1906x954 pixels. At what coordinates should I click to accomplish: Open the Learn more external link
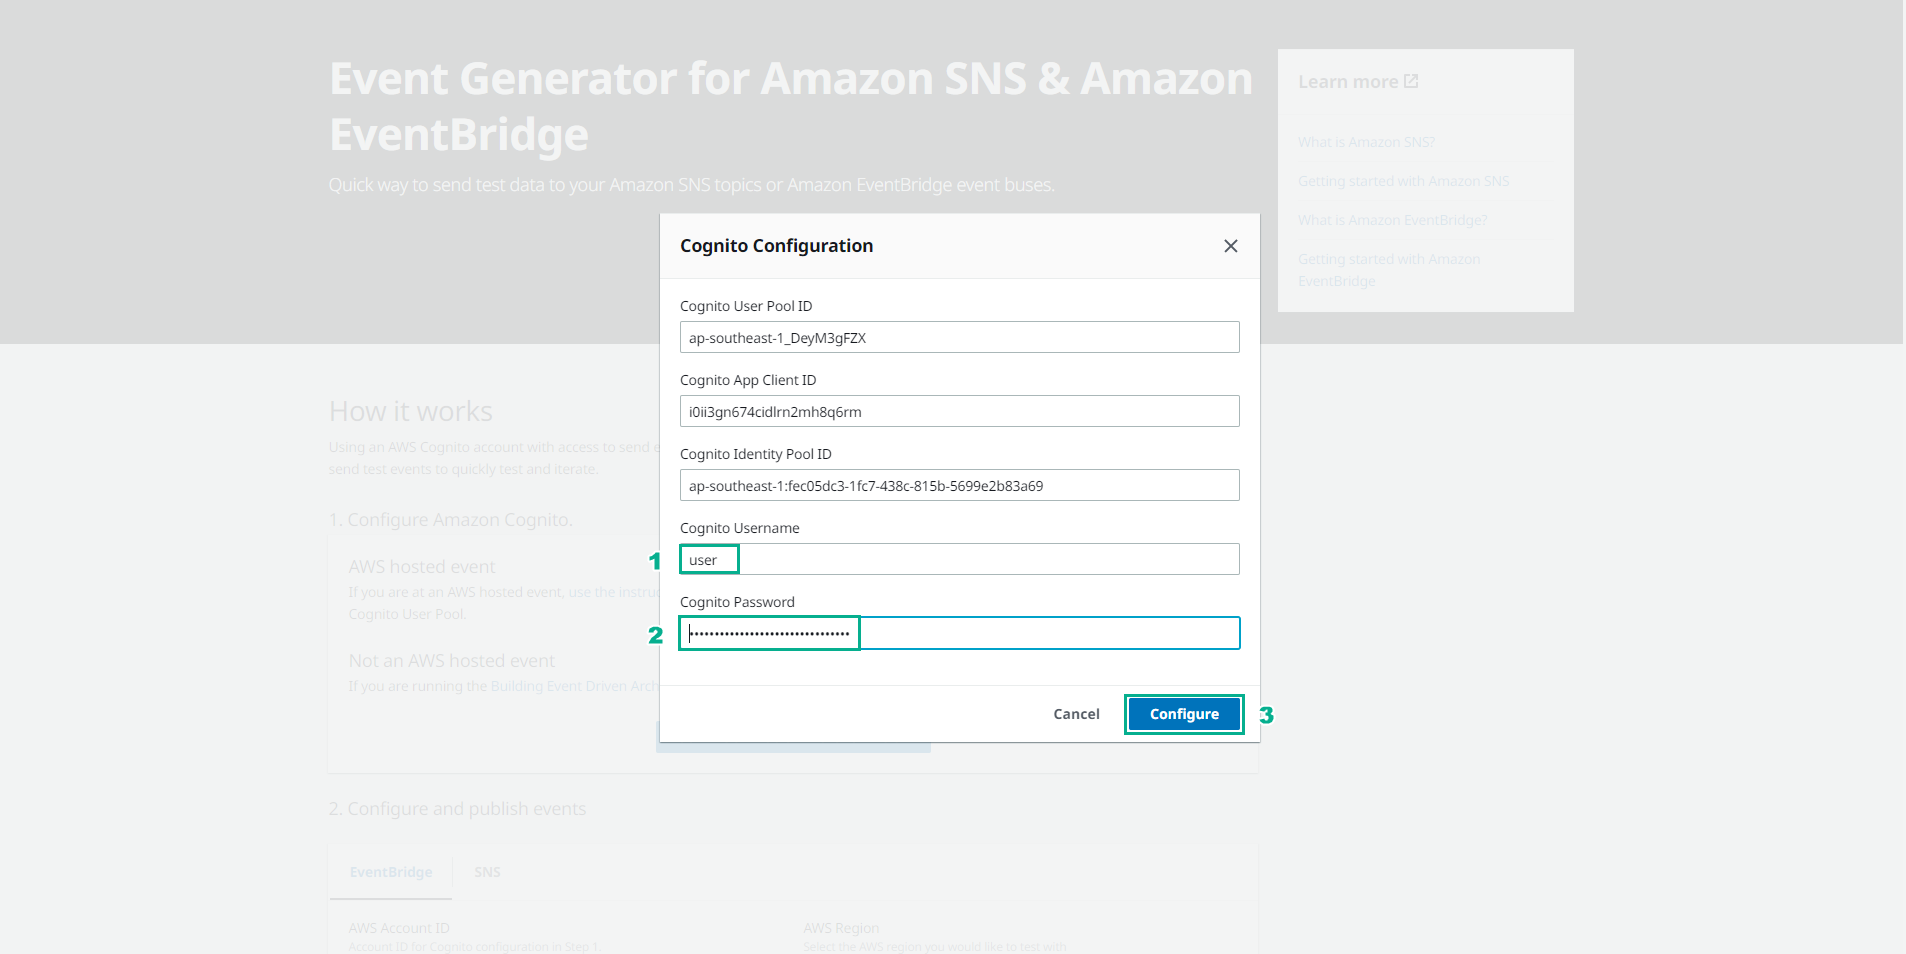[x=1358, y=82]
